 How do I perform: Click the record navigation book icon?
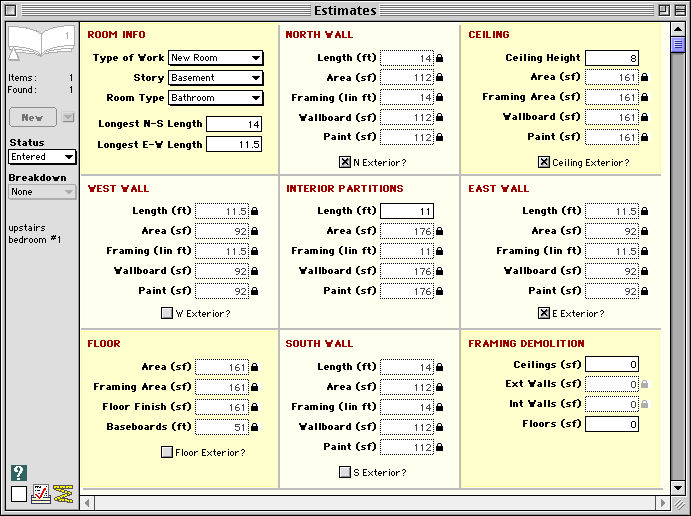coord(41,46)
